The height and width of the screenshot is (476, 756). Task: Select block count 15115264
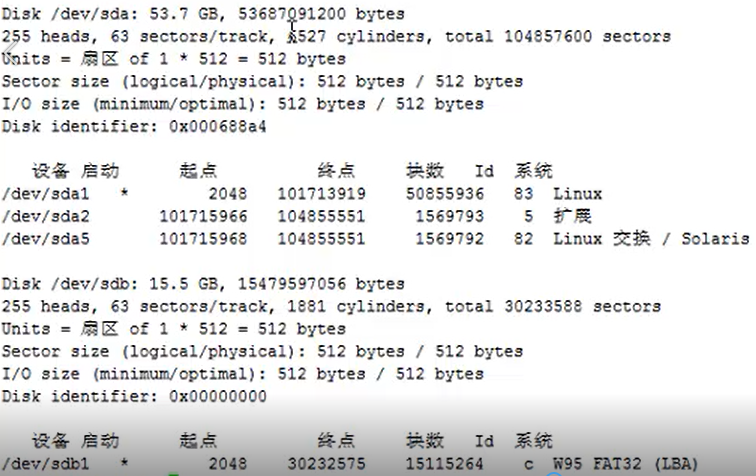(445, 464)
